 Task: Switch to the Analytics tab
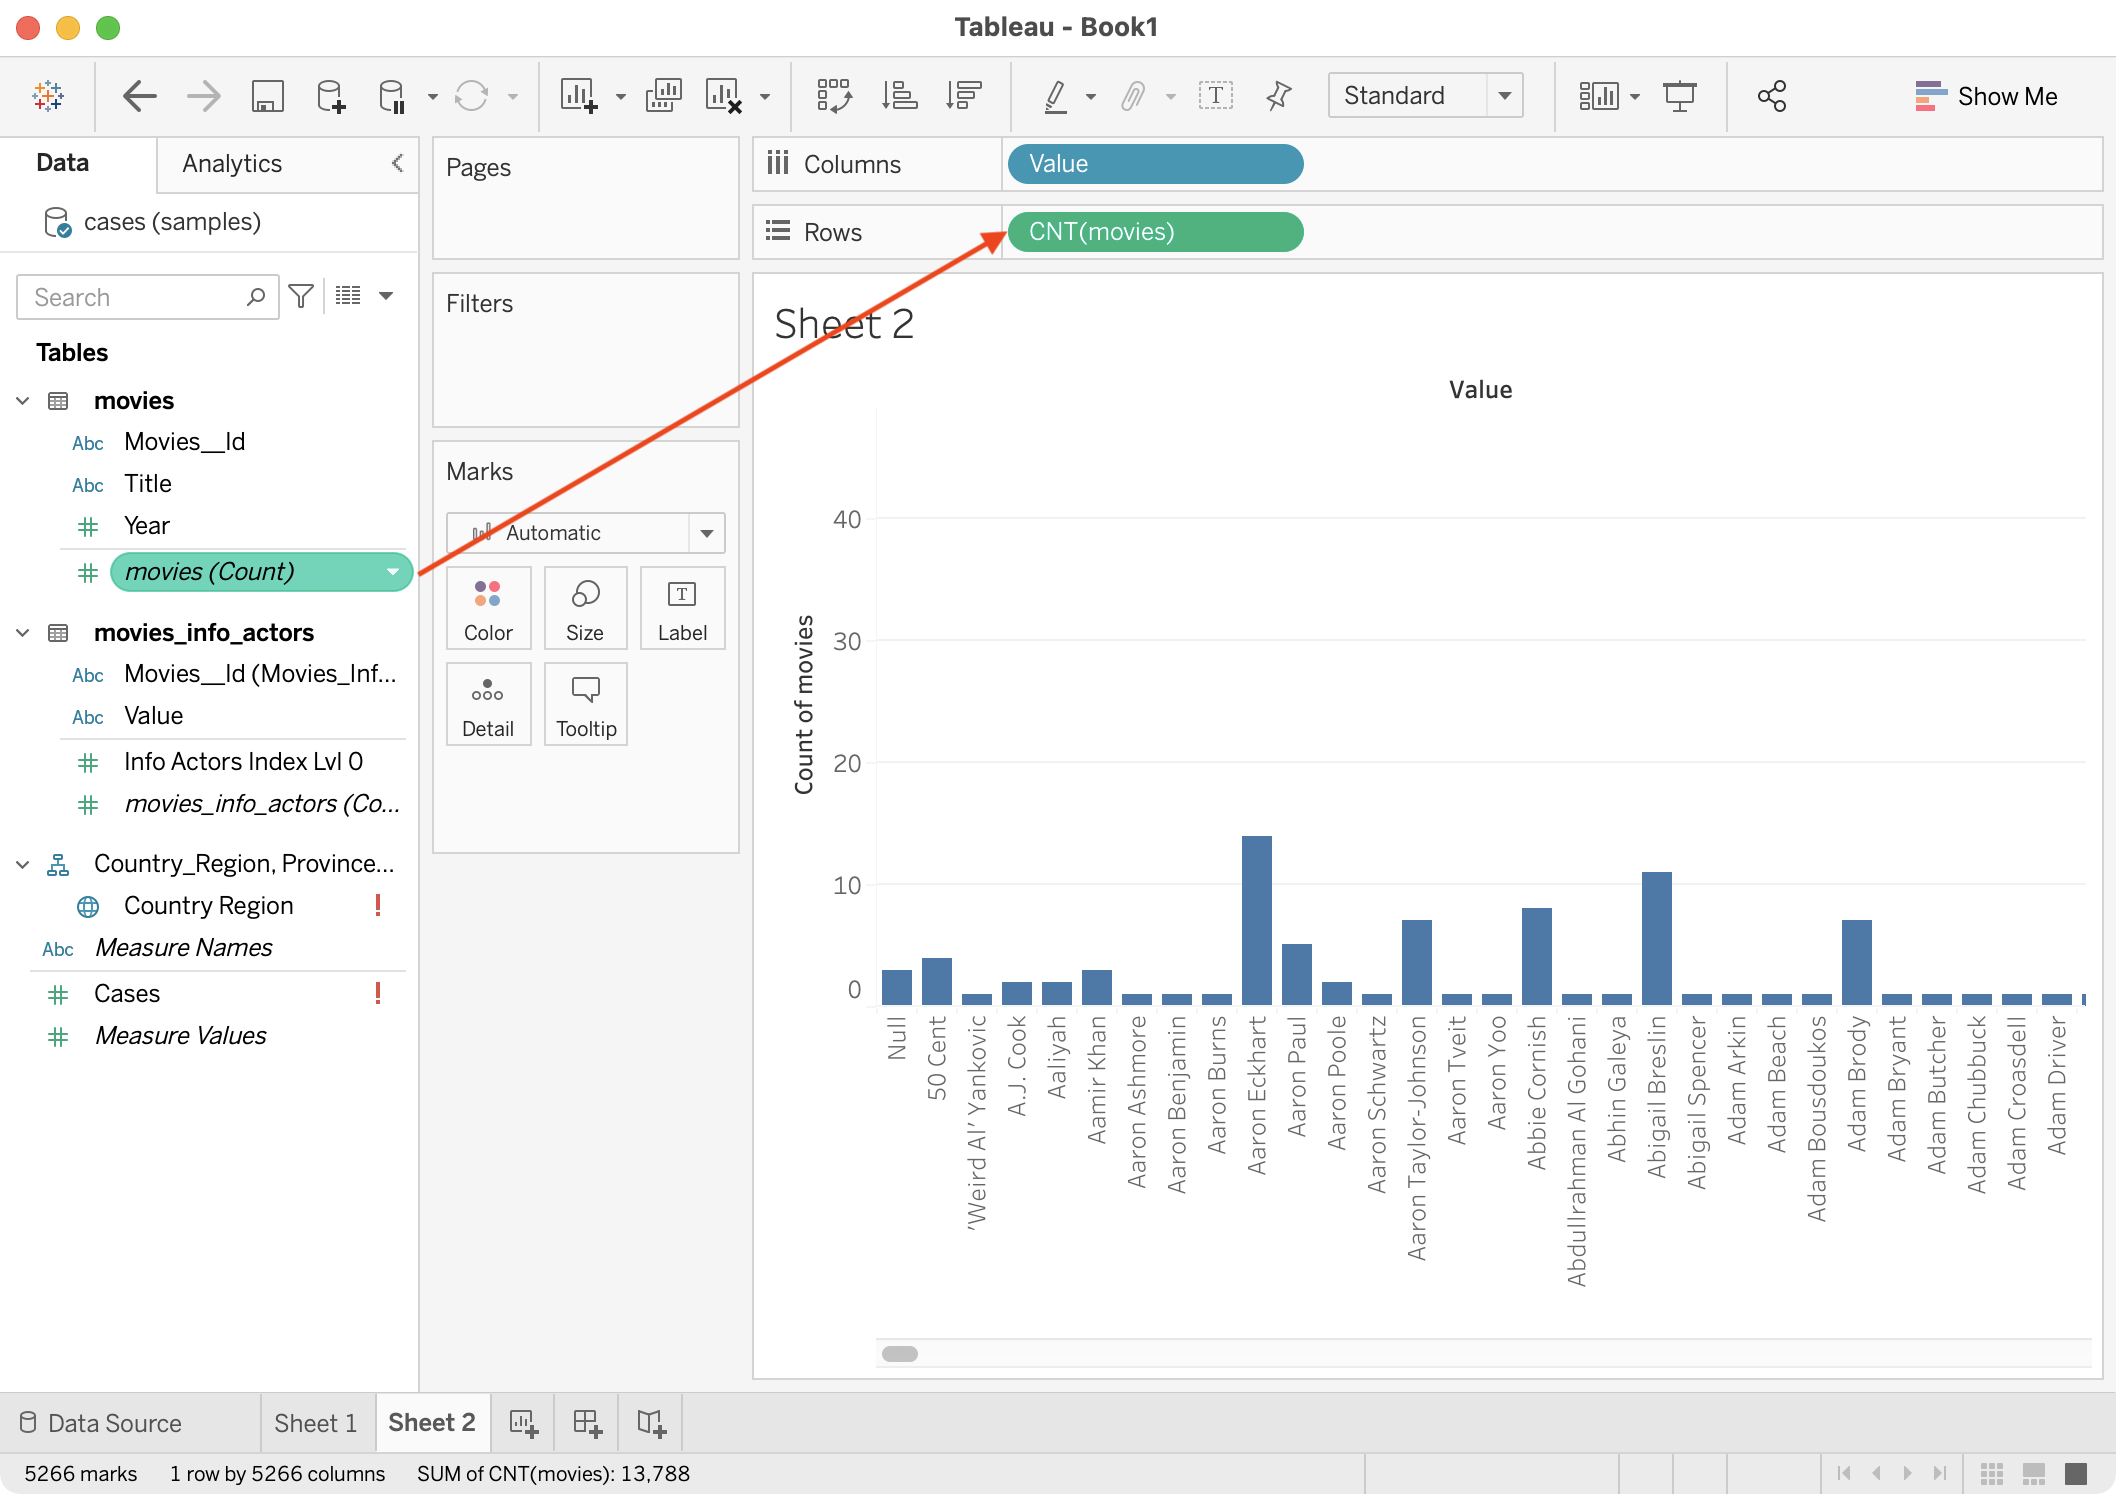(x=232, y=164)
